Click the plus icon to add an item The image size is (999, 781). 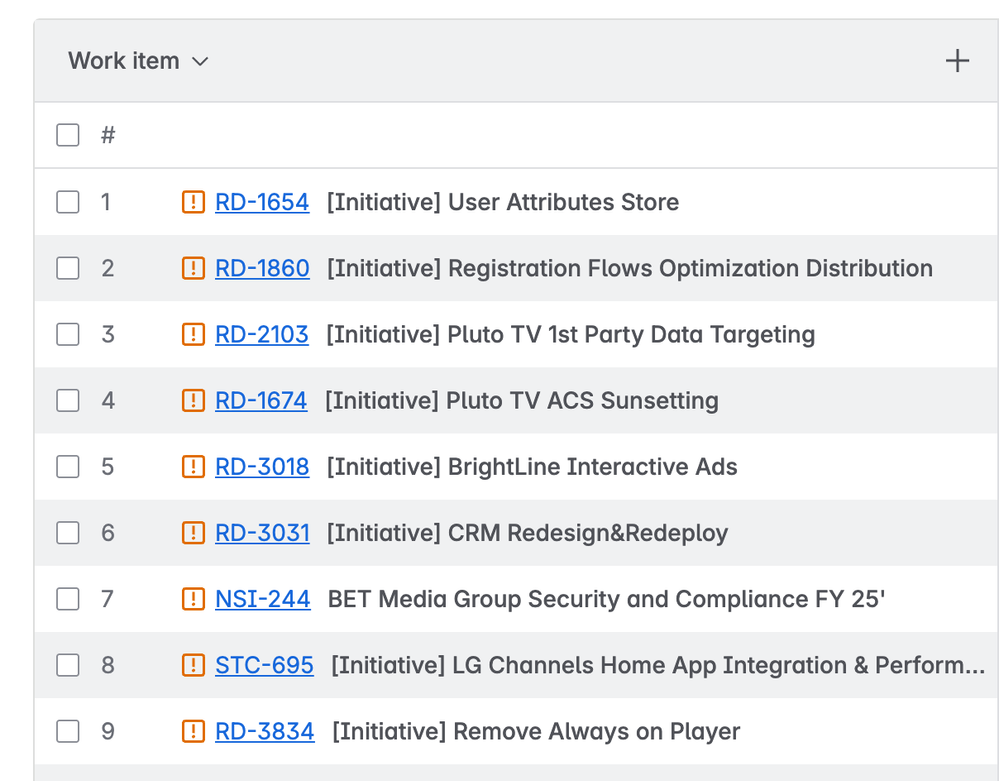coord(957,60)
